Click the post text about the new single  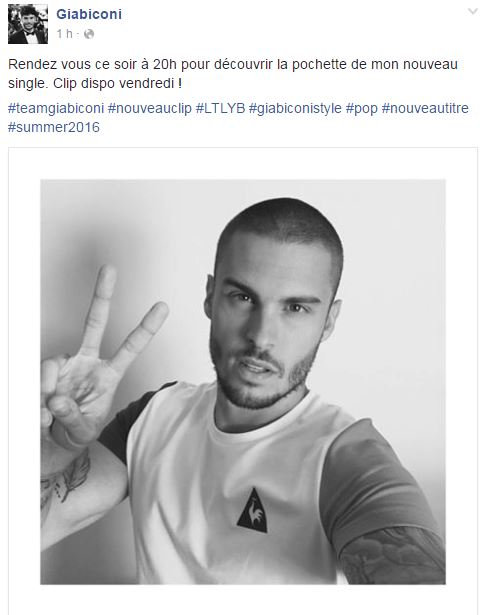[x=233, y=74]
